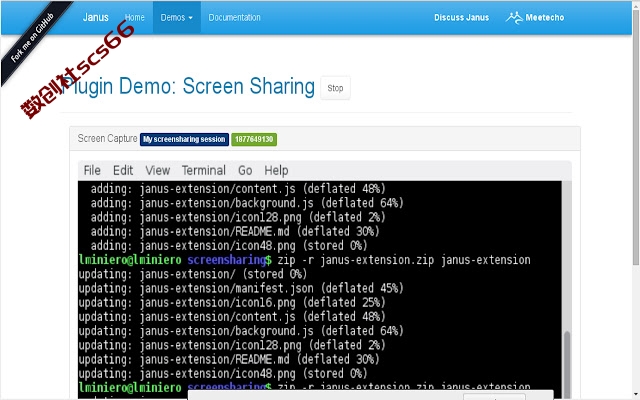This screenshot has height=400, width=640.
Task: Click the adding content.js deflated 48% line
Action: click(238, 189)
